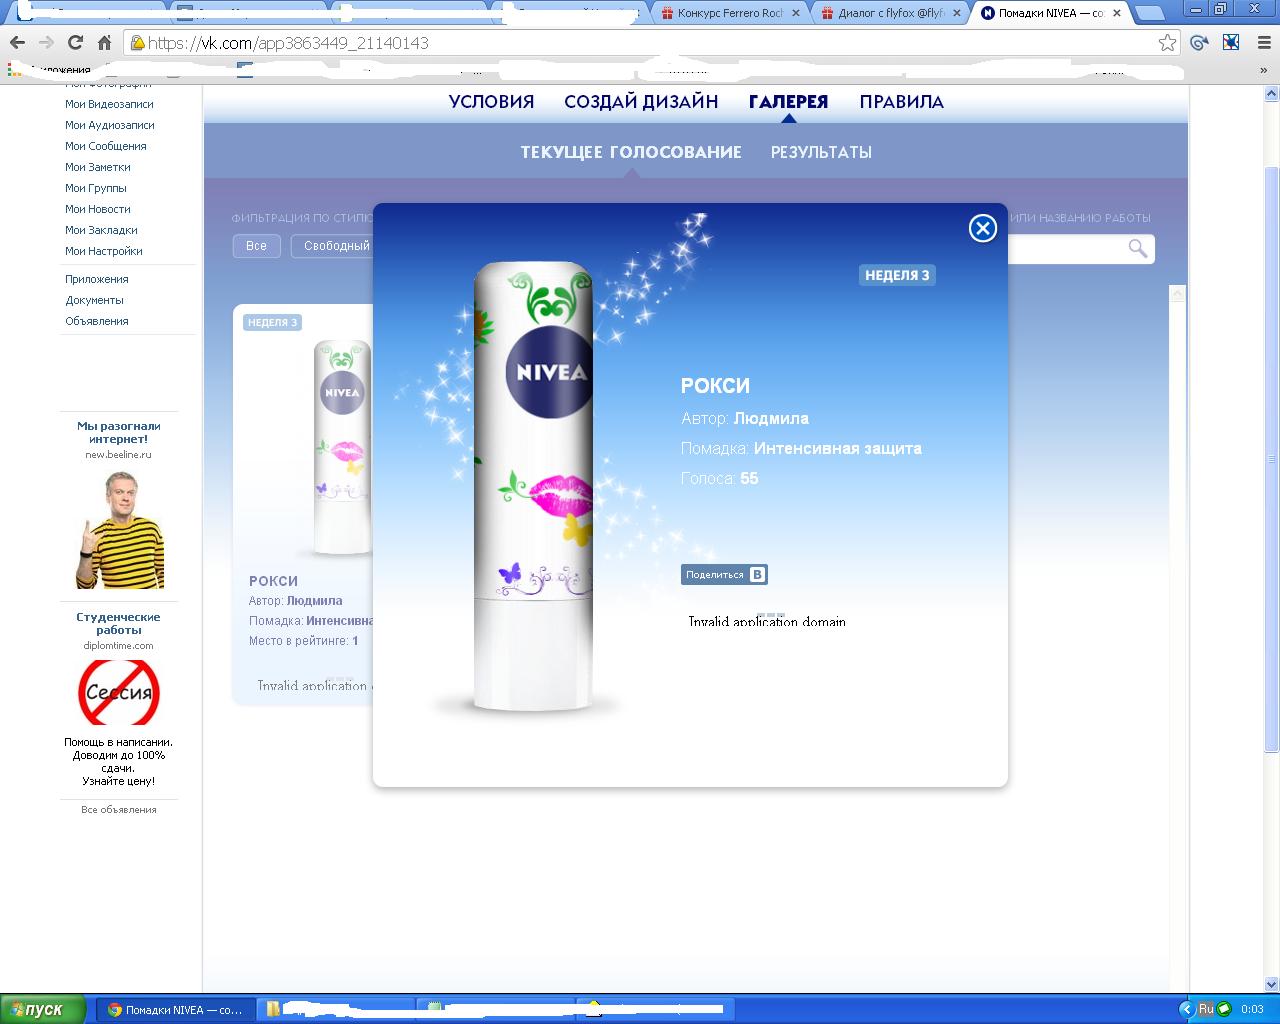Close the lipstick detail popup
Screen dimensions: 1280x1024
(983, 229)
